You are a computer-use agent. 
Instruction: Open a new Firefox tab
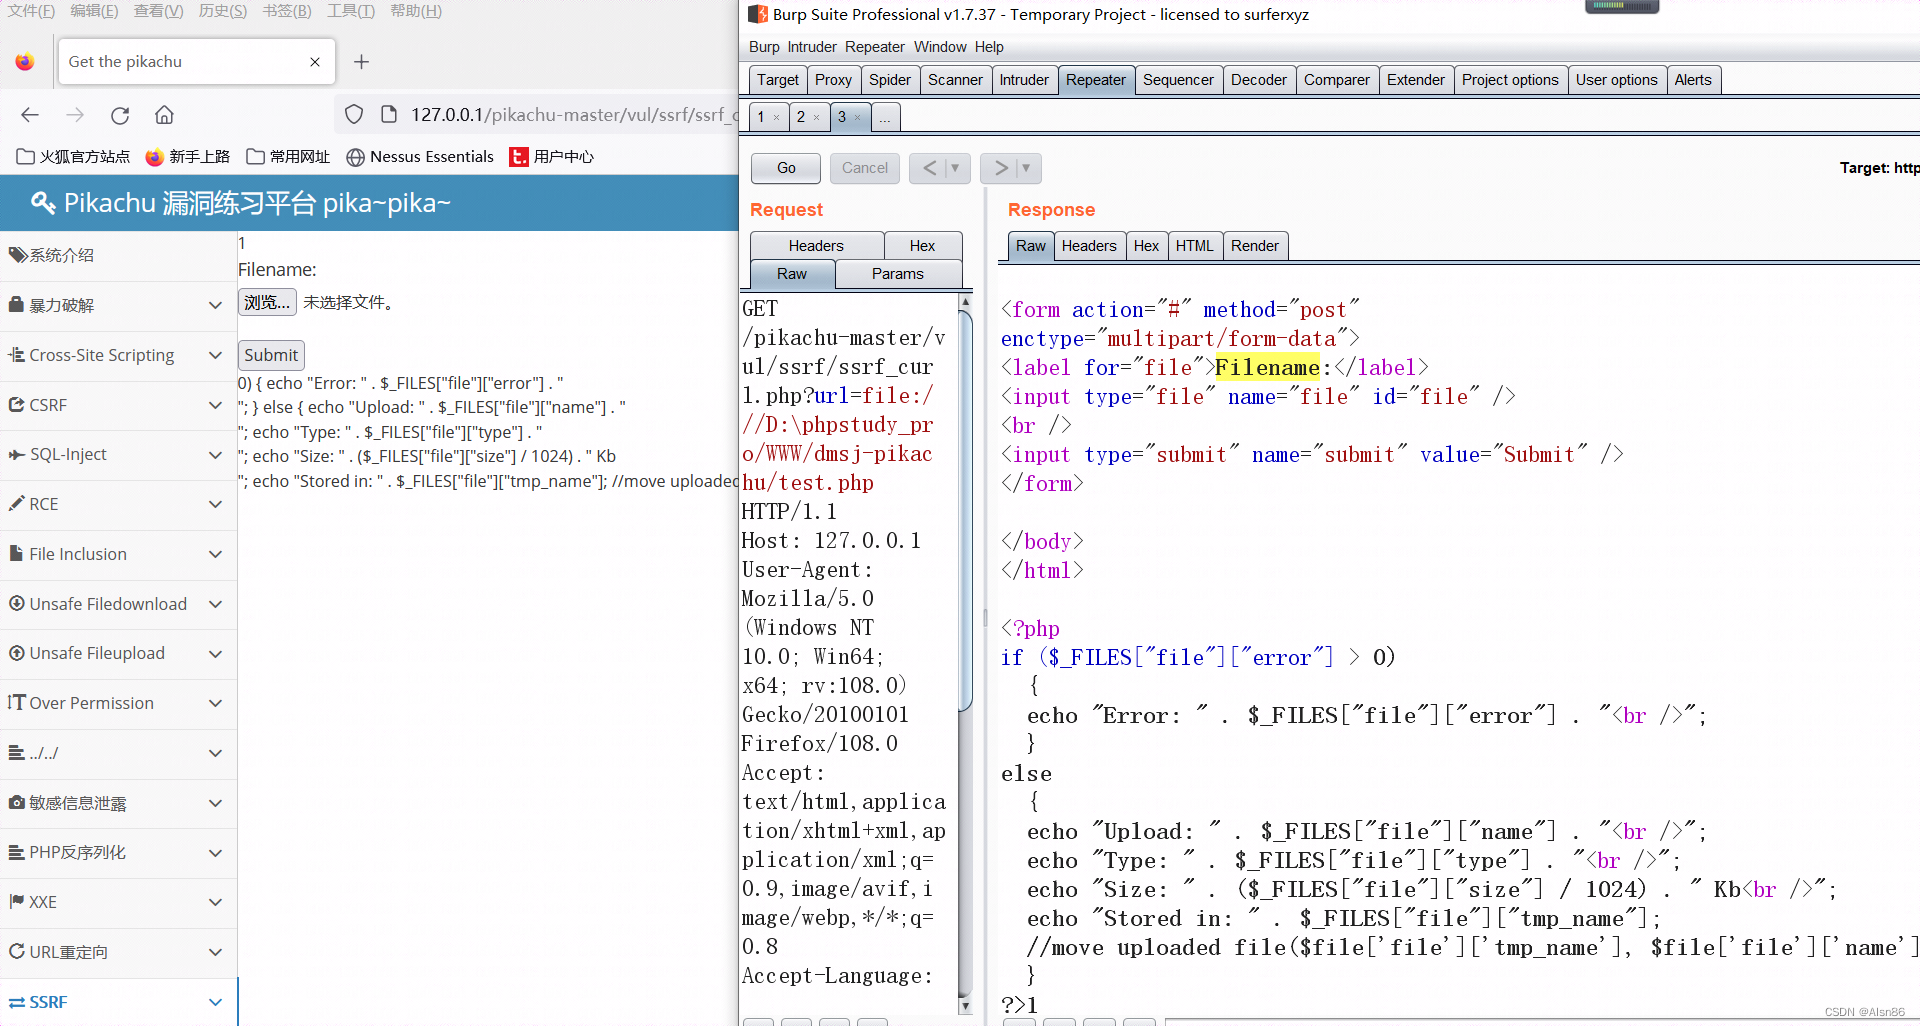tap(361, 62)
